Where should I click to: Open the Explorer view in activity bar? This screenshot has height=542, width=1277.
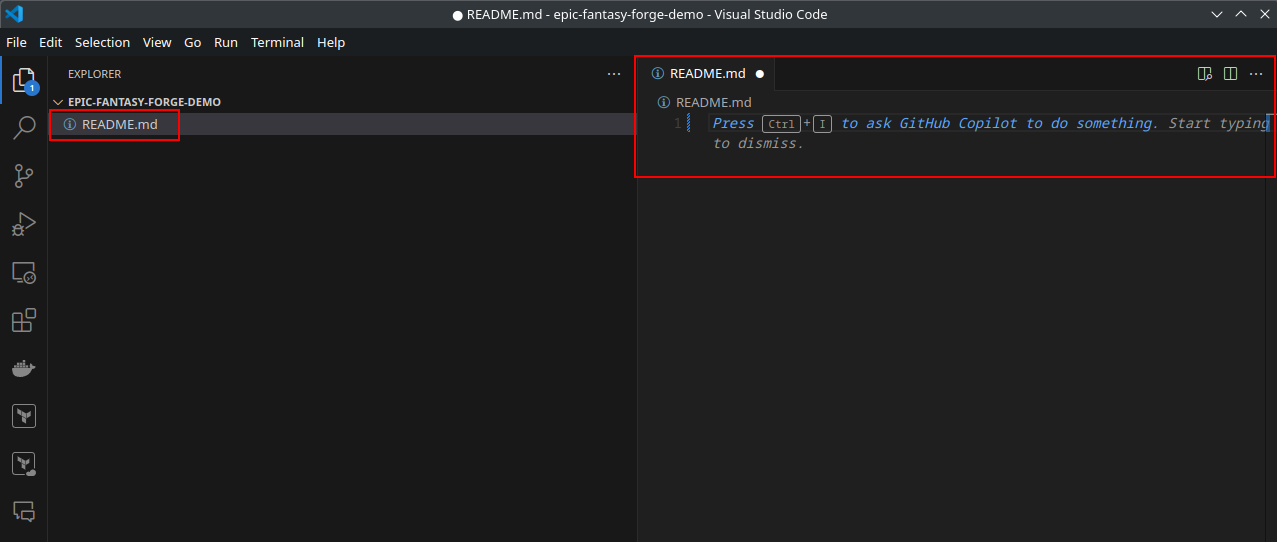[24, 81]
